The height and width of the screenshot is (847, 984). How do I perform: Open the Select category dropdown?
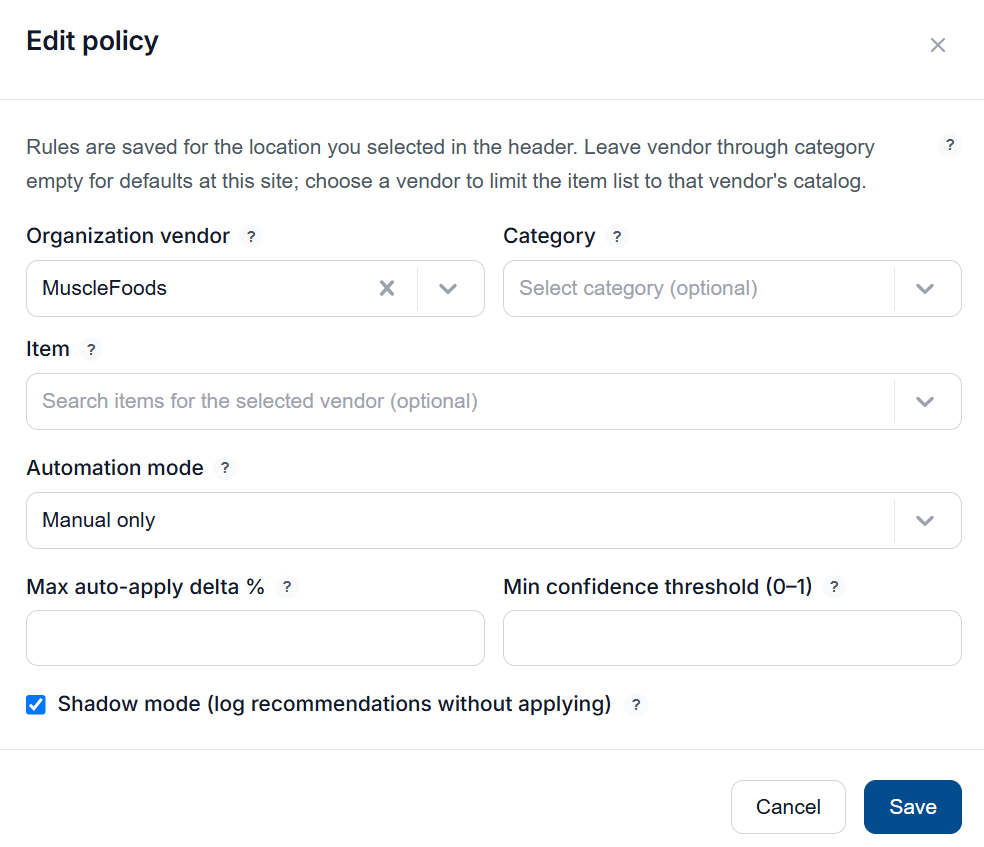(732, 289)
